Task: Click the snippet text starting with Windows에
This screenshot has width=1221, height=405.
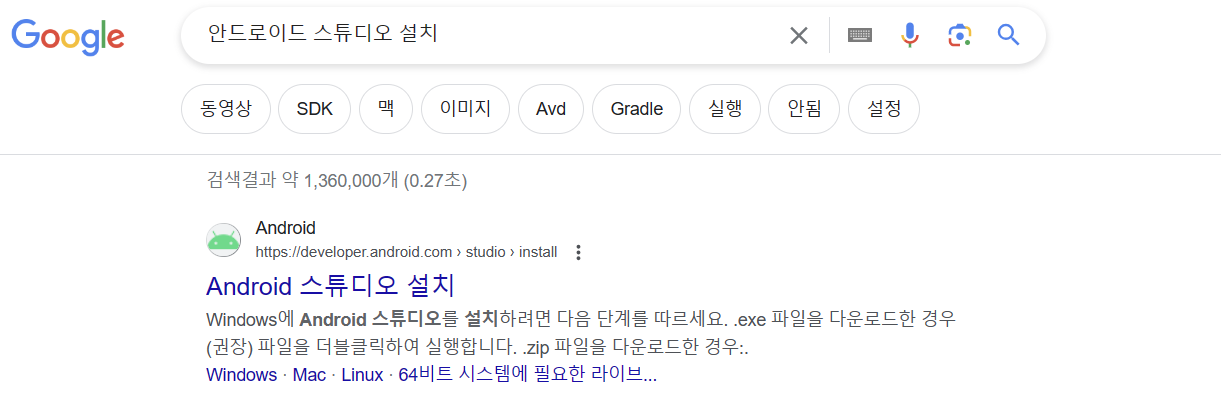Action: tap(581, 334)
